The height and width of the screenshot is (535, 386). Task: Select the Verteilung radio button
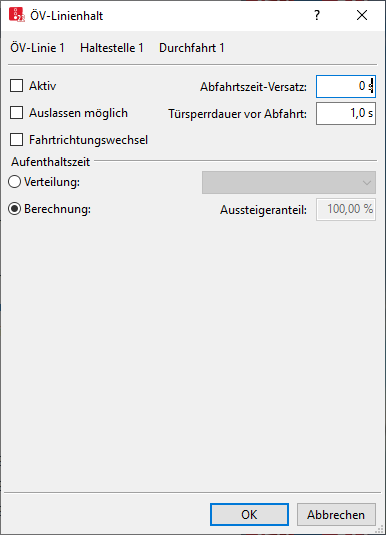(x=15, y=182)
